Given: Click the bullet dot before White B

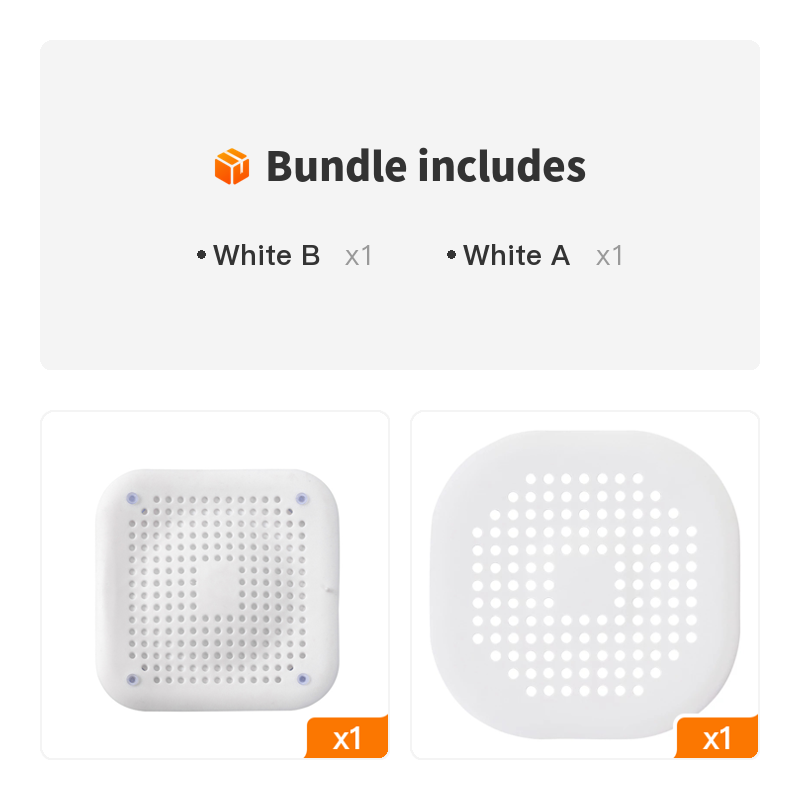Looking at the screenshot, I should tap(202, 255).
